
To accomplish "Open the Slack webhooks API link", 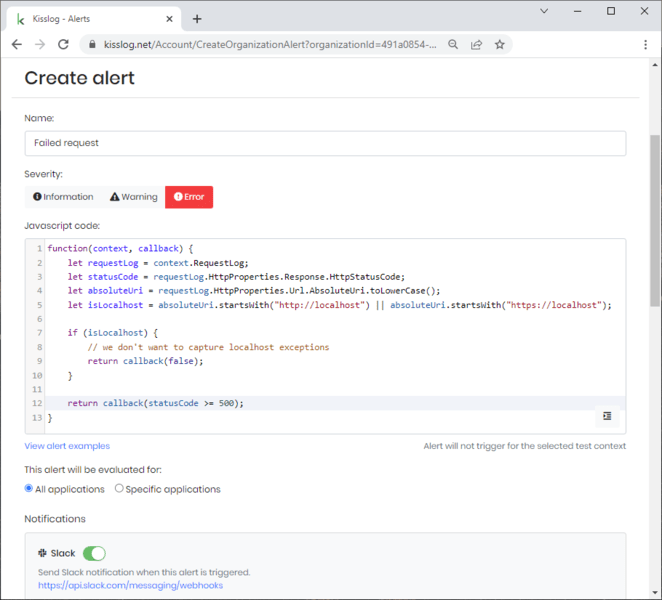I will [130, 585].
